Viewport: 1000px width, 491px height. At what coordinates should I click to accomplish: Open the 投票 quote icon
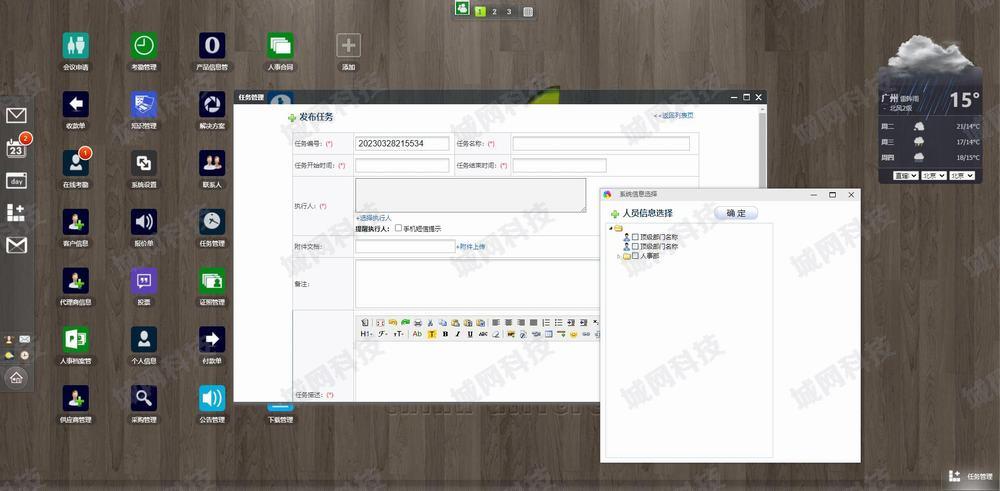tap(144, 281)
